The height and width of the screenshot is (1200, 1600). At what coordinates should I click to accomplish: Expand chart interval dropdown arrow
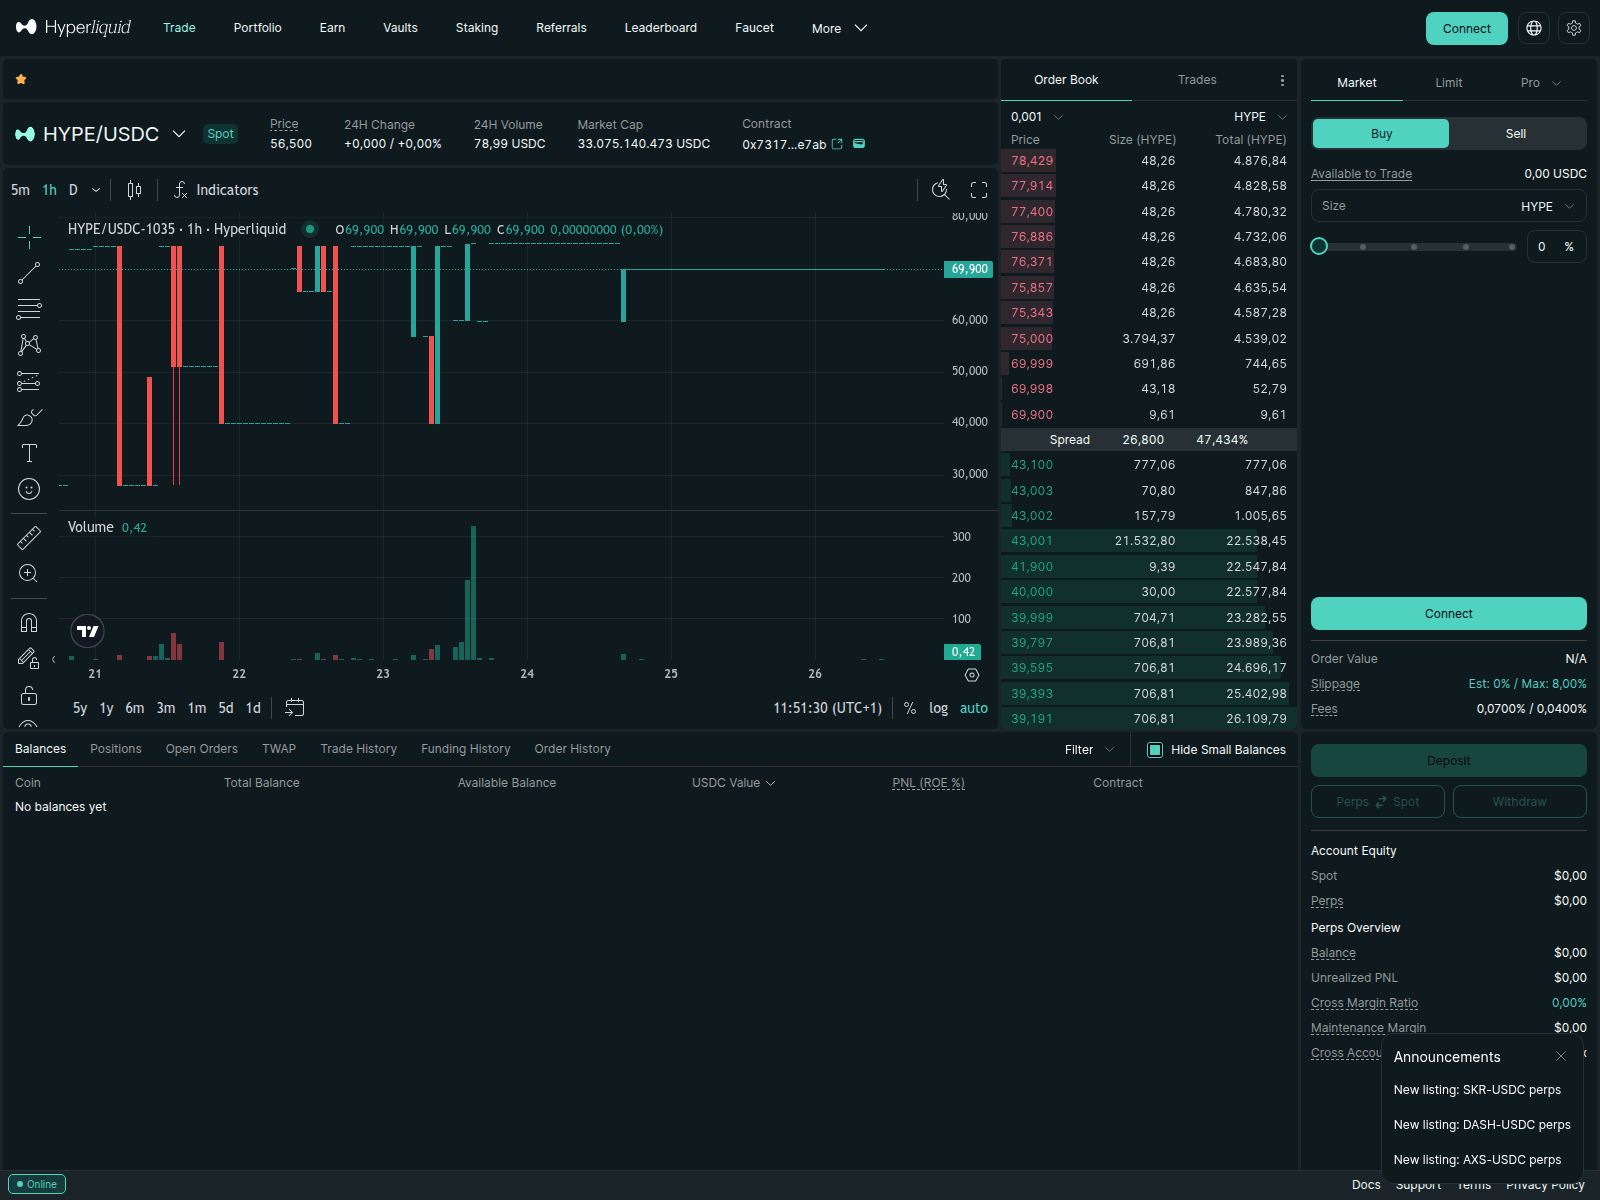(x=96, y=190)
